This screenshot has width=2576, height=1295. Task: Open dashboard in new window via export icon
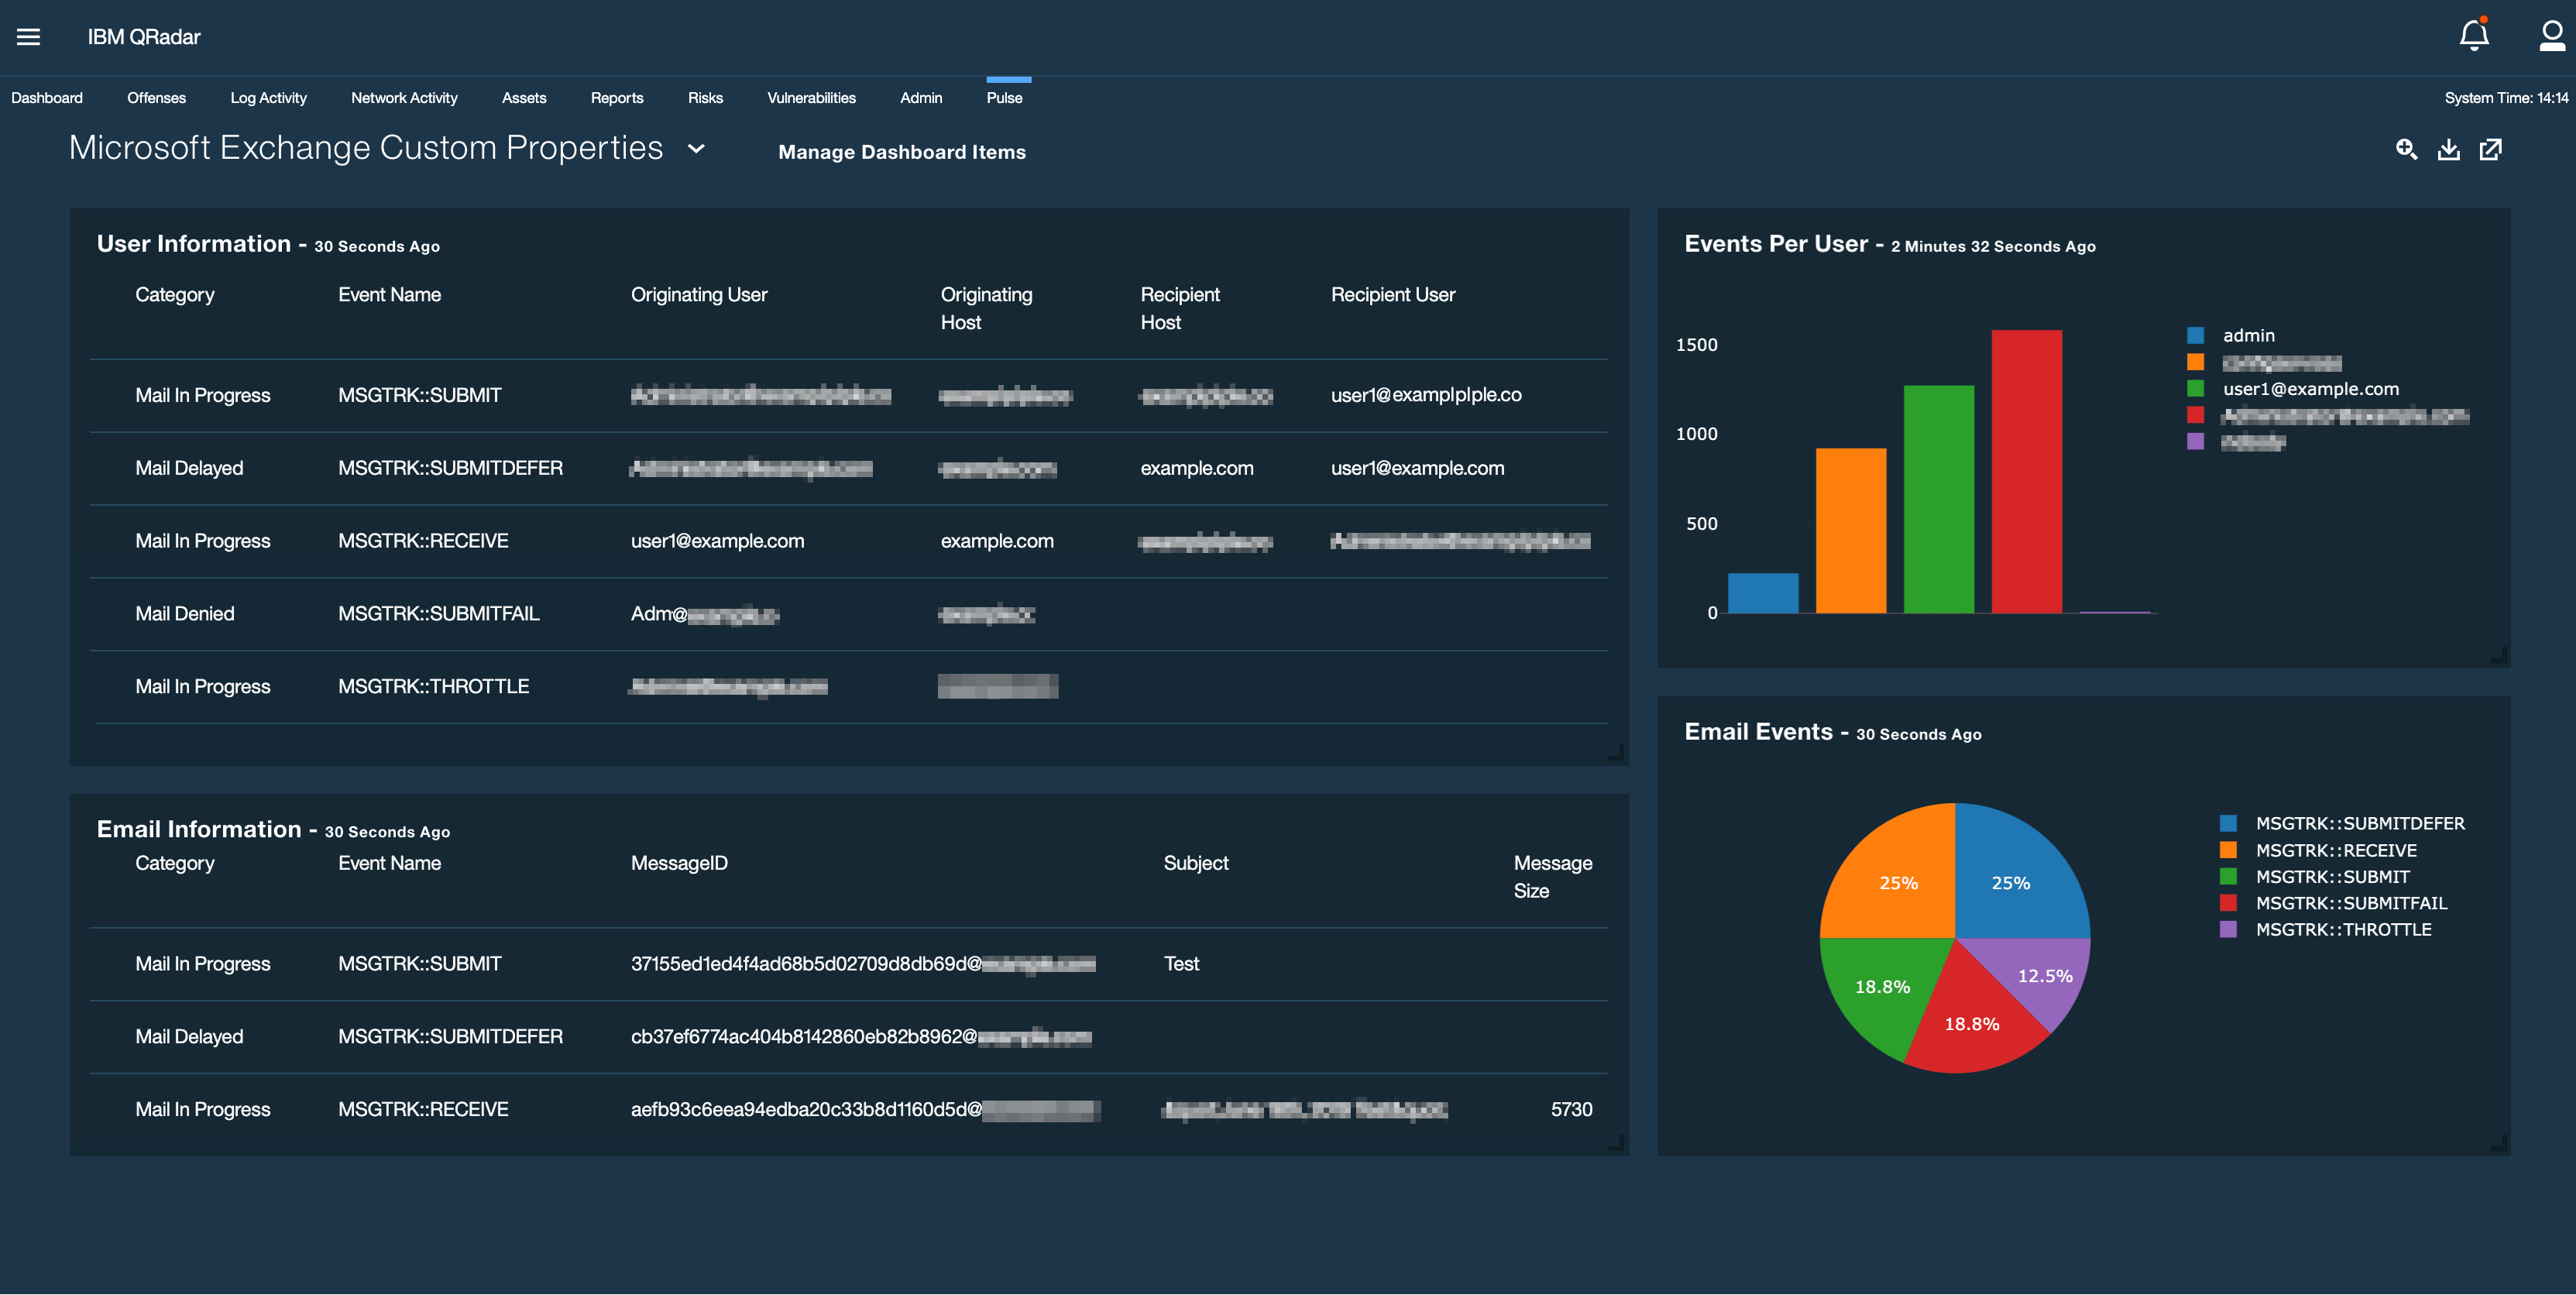[x=2491, y=149]
